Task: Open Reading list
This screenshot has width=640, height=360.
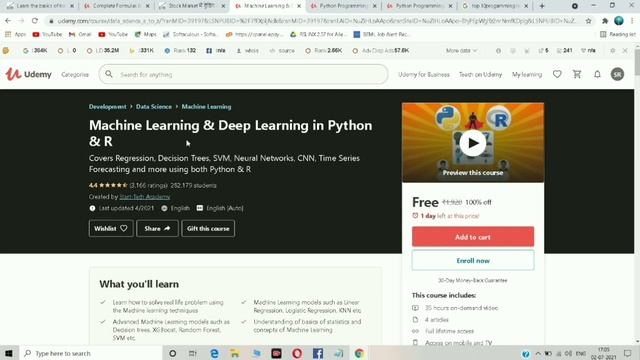Action: pyautogui.click(x=618, y=34)
